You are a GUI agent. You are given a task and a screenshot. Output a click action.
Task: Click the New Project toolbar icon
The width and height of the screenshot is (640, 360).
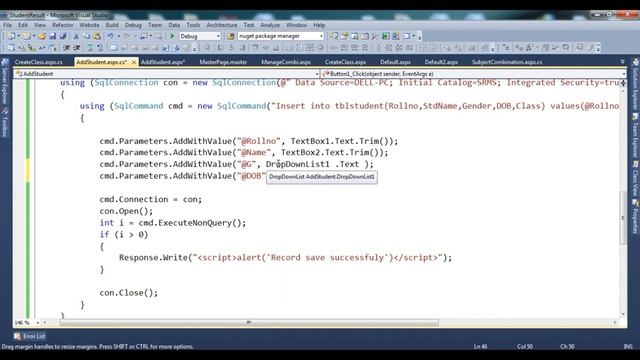(x=10, y=36)
